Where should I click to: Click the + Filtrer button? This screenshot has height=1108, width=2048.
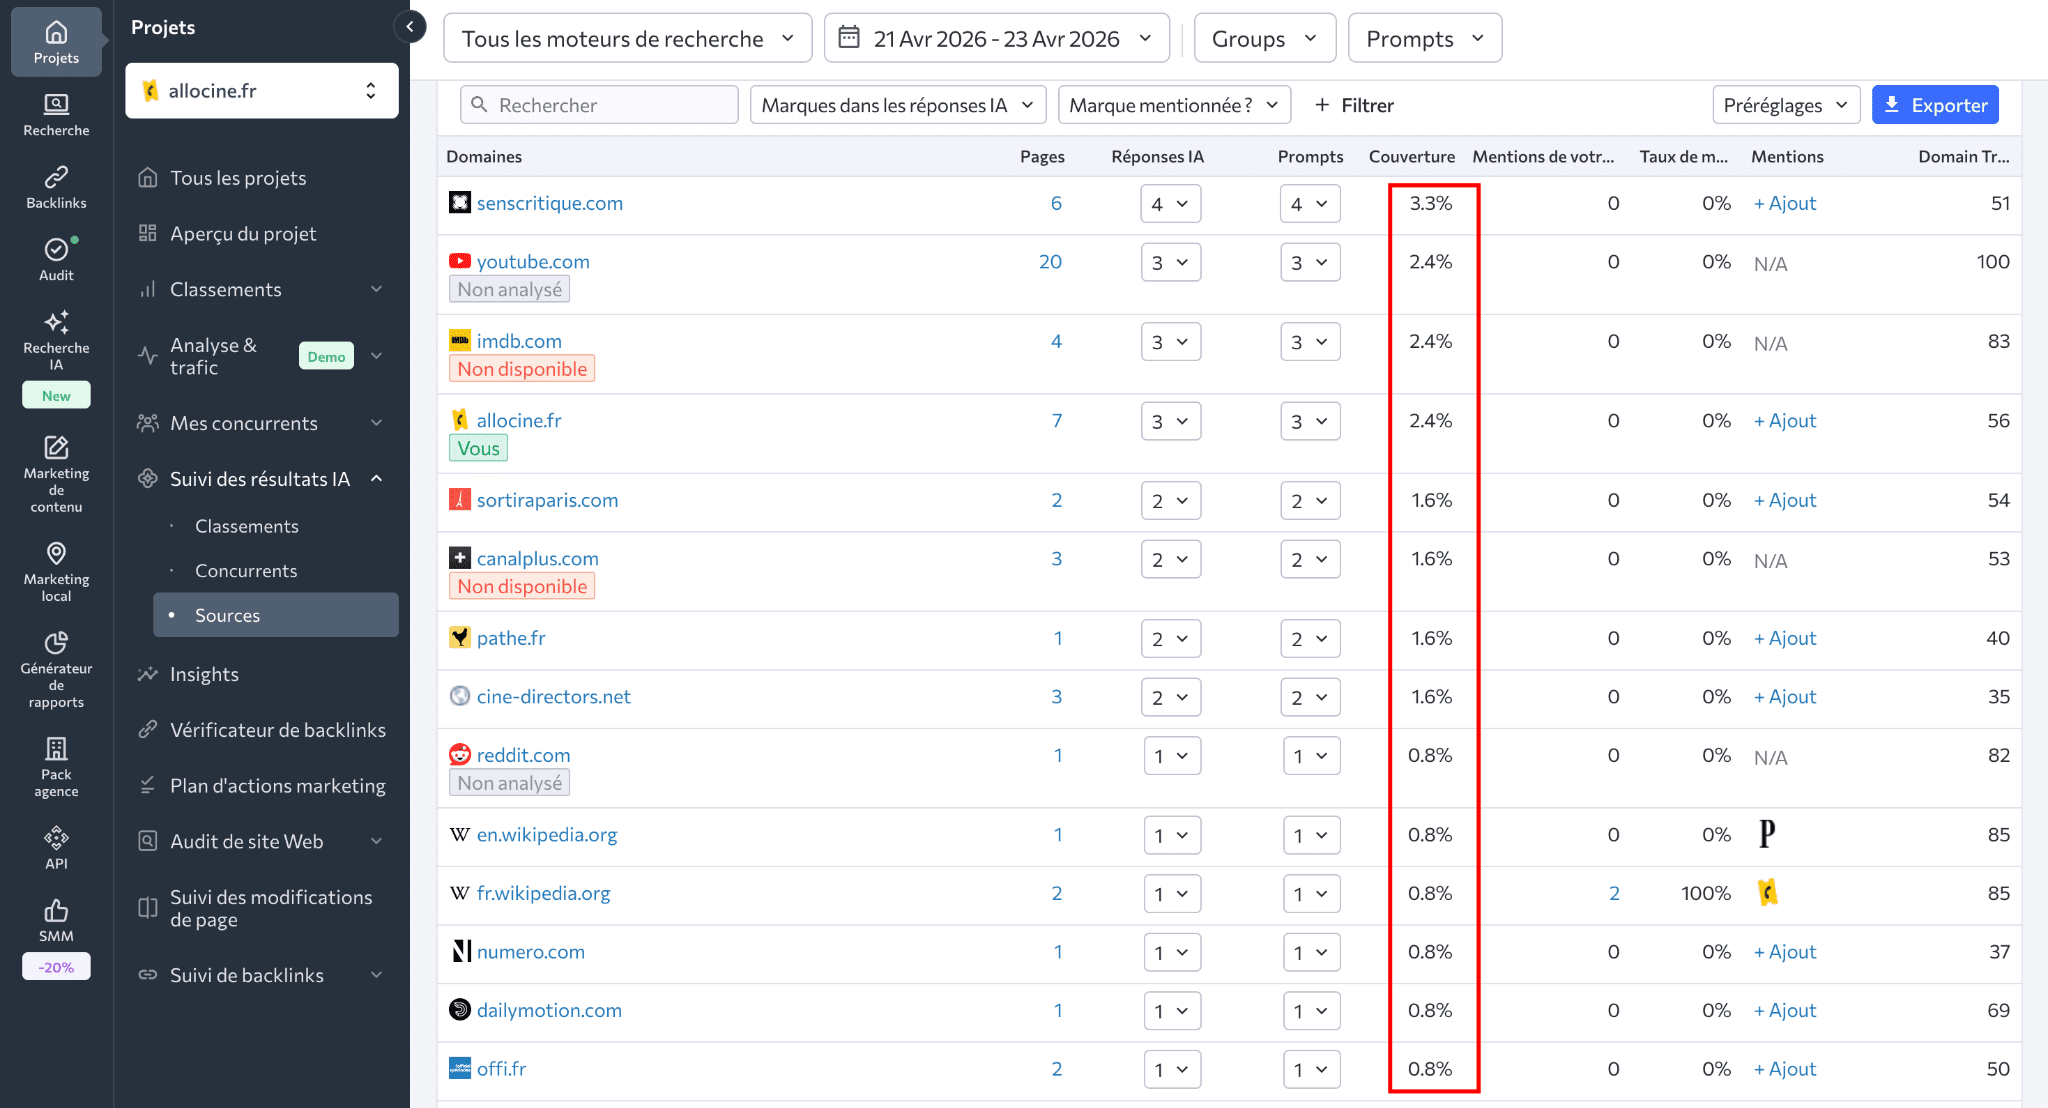click(x=1354, y=105)
